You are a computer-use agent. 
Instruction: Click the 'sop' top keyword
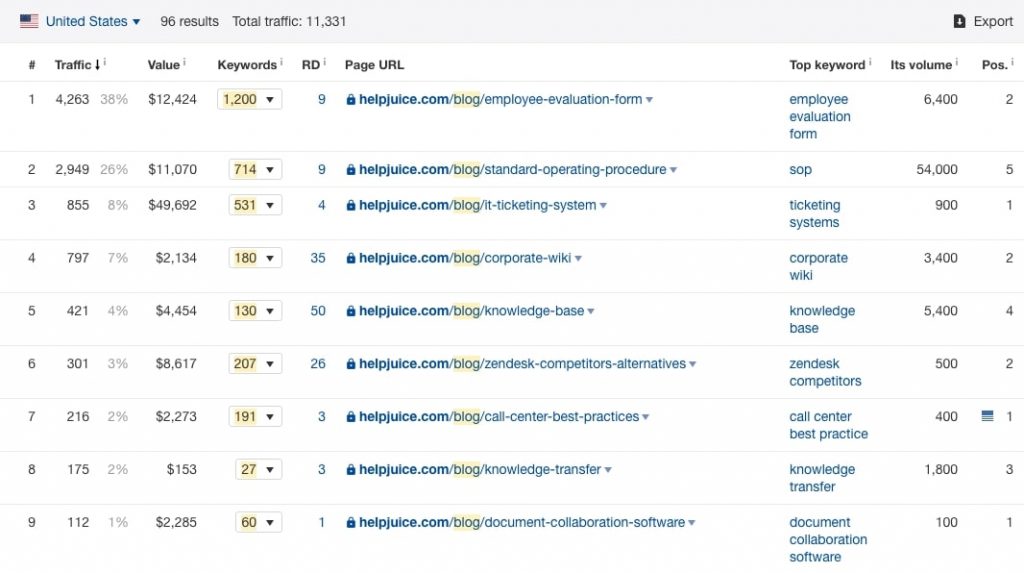(800, 169)
